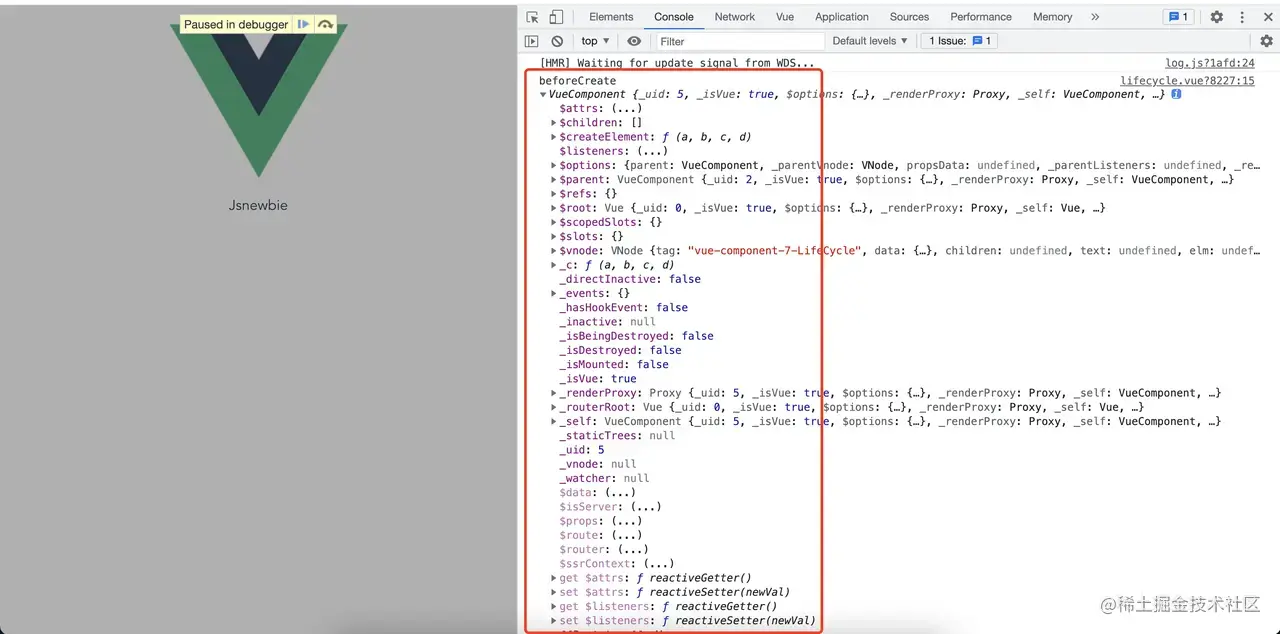
Task: Go to the Performance tab
Action: tap(981, 17)
